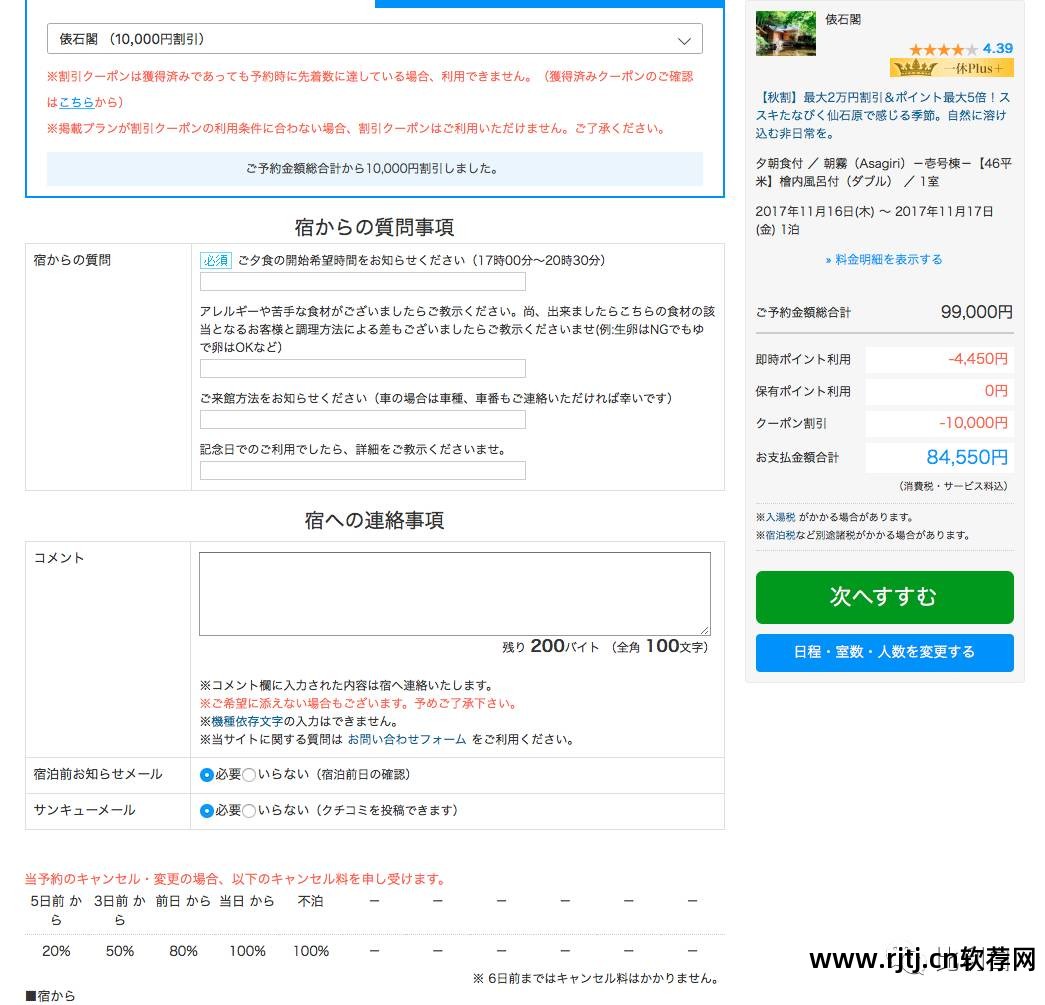
Task: Click the 不泊 cancellation column header
Action: [x=311, y=902]
